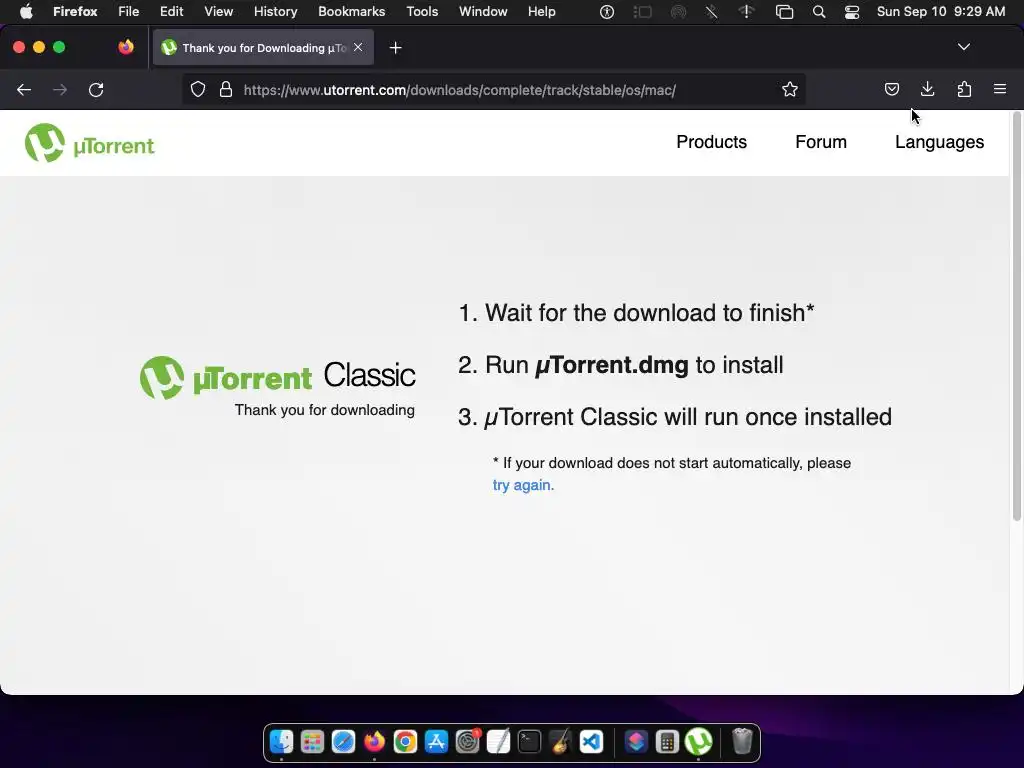This screenshot has width=1024, height=768.
Task: Click the Screen Mirroring menu bar icon
Action: (784, 12)
